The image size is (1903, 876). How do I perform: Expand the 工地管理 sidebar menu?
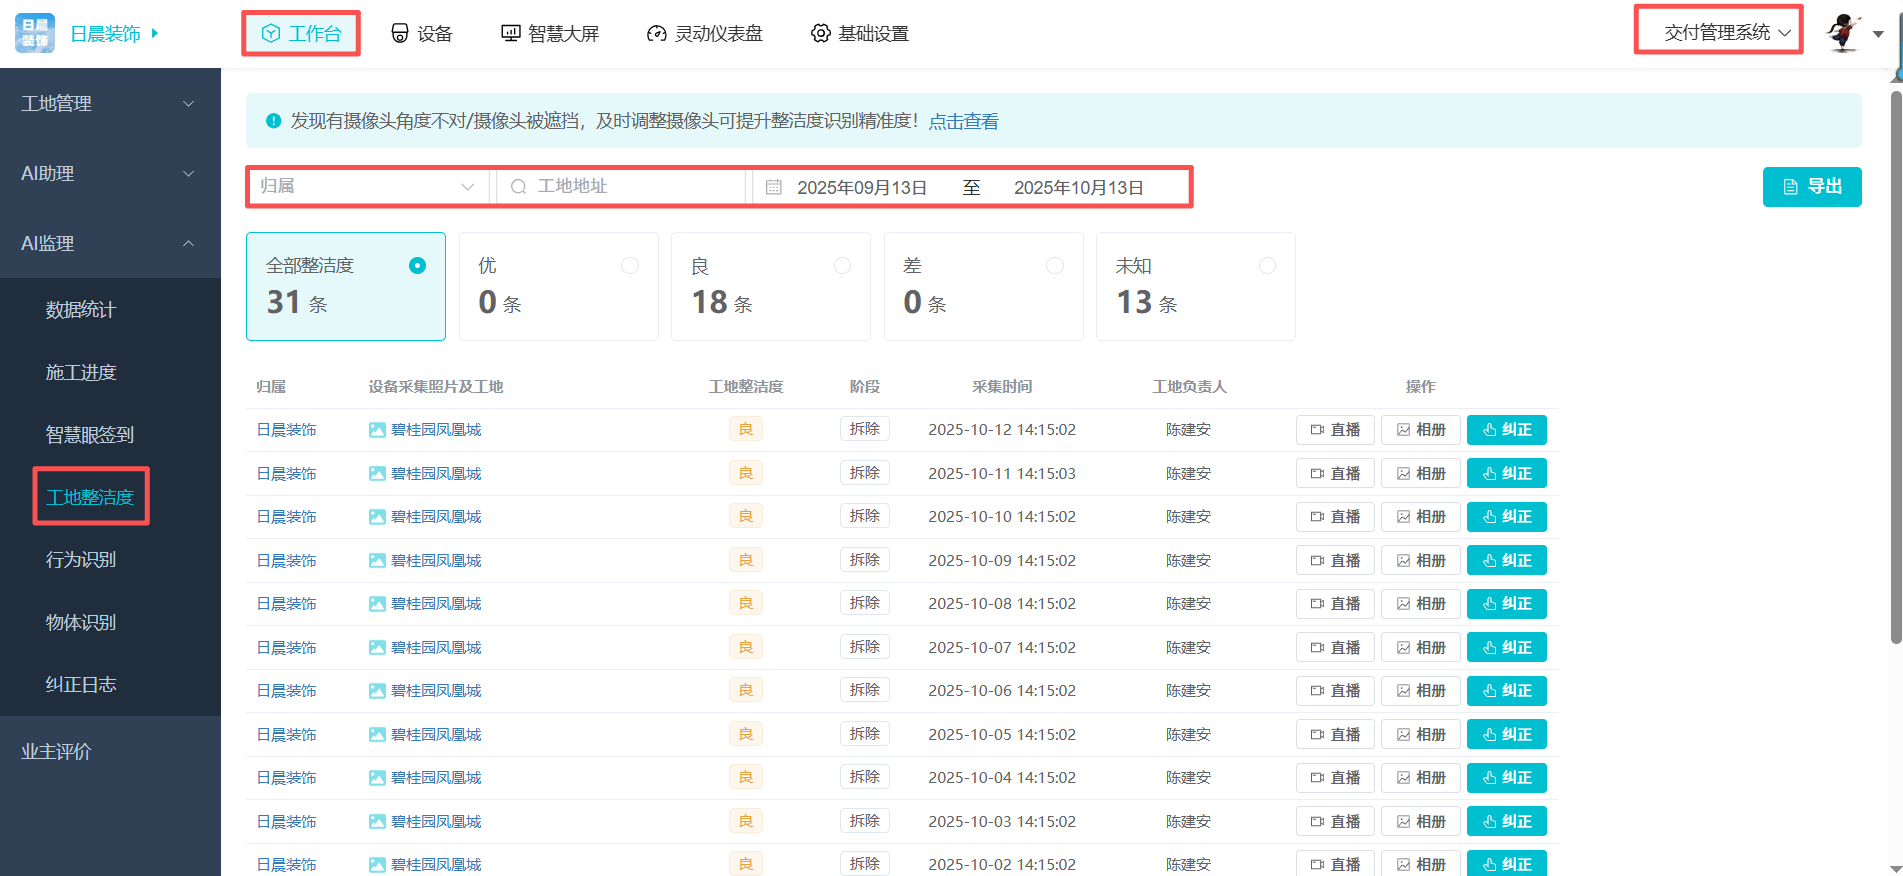108,104
